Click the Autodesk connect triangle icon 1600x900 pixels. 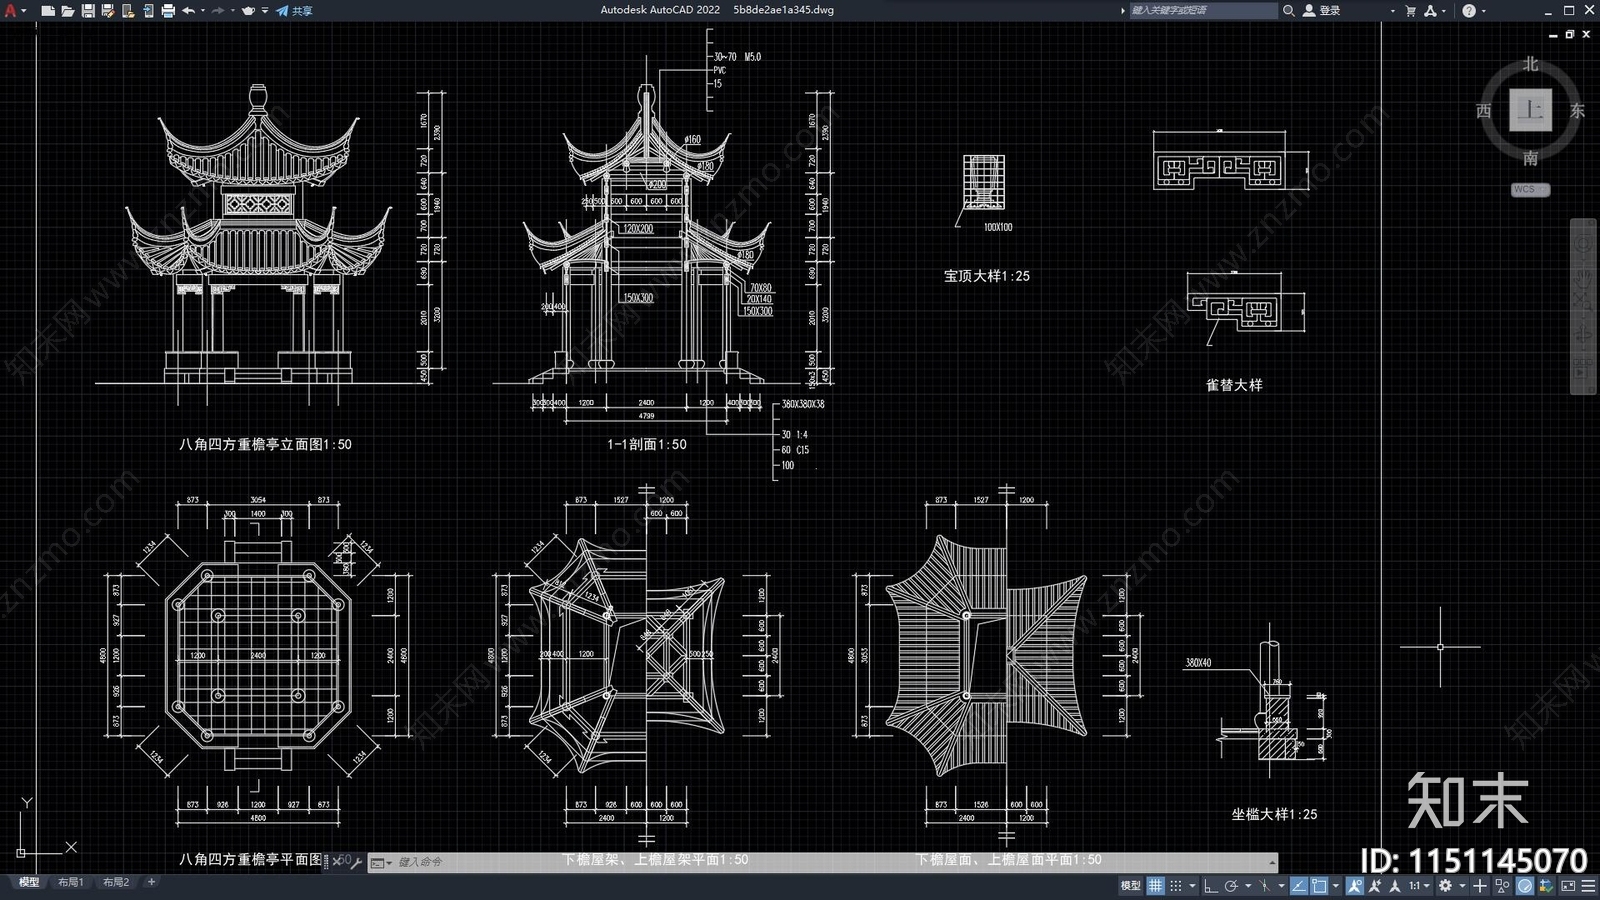click(1431, 10)
